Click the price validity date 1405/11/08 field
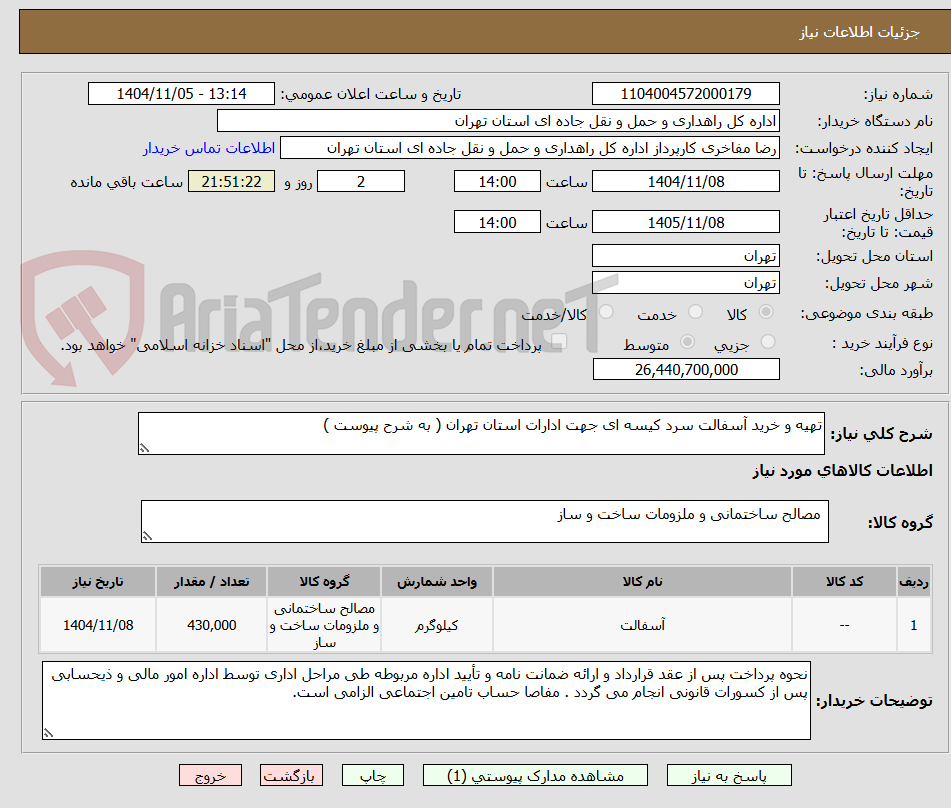Screen dimensions: 951x808 coord(685,222)
